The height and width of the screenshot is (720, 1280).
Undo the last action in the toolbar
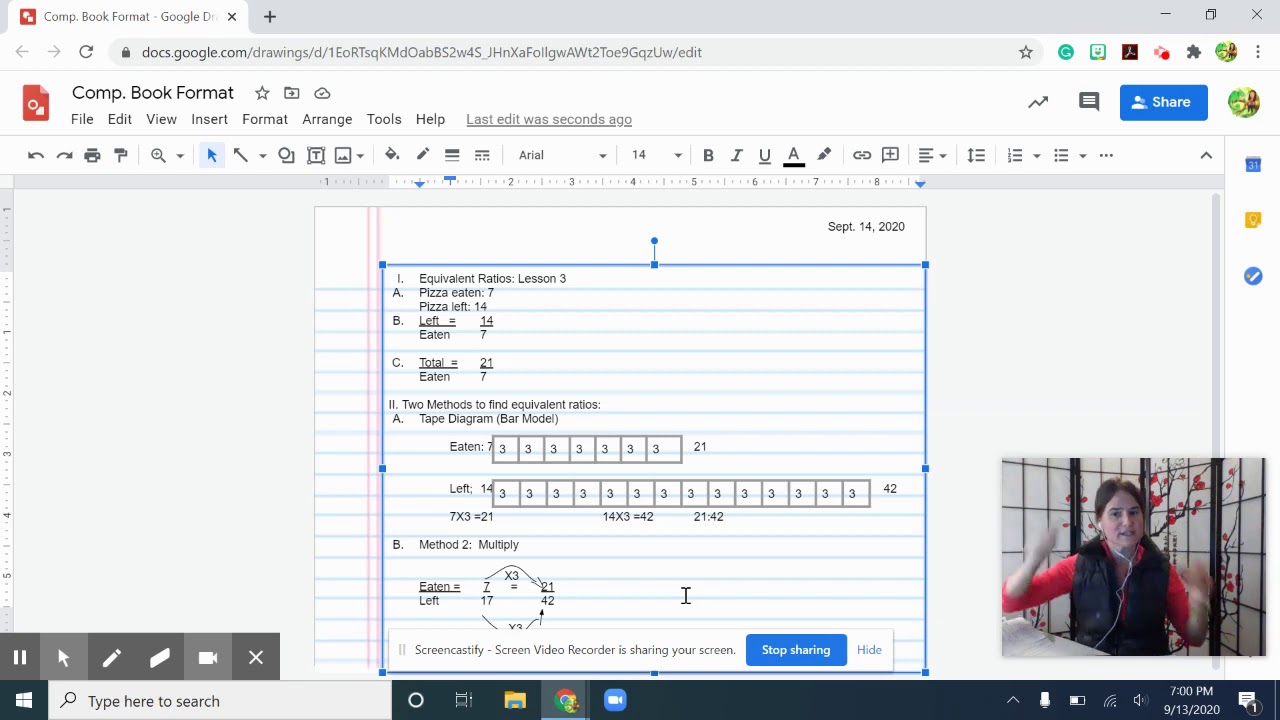(36, 155)
